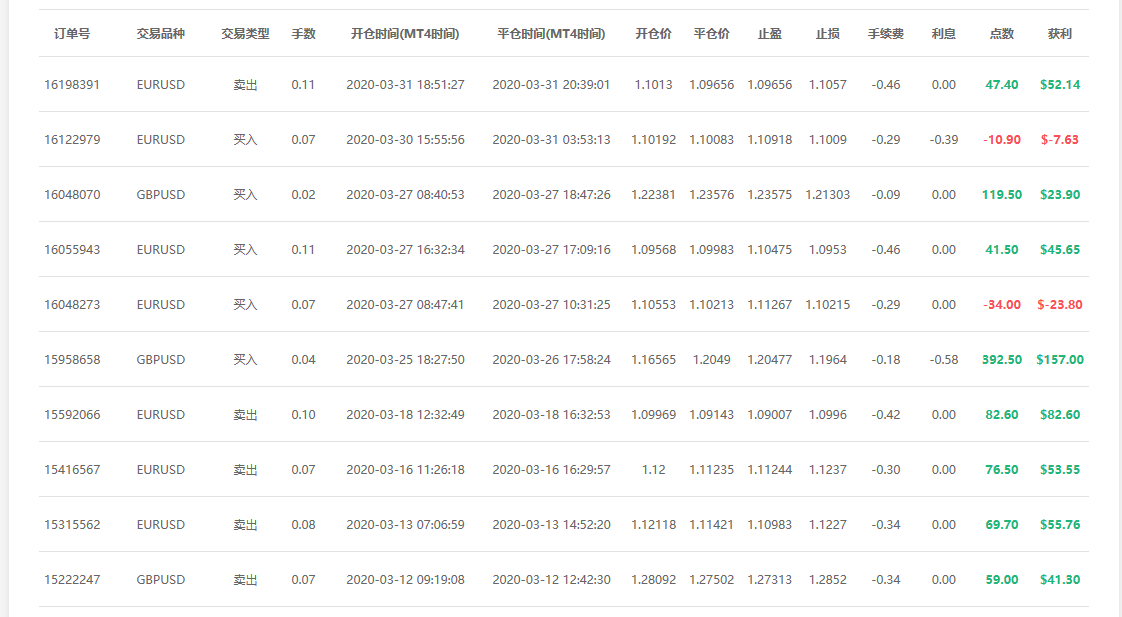Screen dimensions: 1122x617
Task: Select order number 15416567
Action: tap(72, 470)
